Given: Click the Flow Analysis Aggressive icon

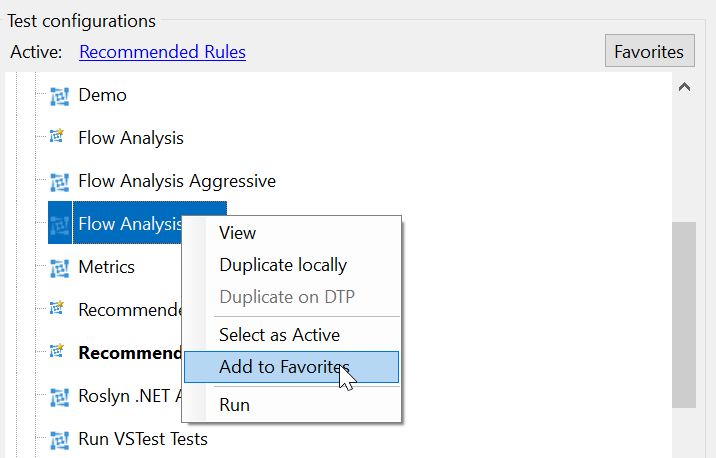Looking at the screenshot, I should click(59, 182).
